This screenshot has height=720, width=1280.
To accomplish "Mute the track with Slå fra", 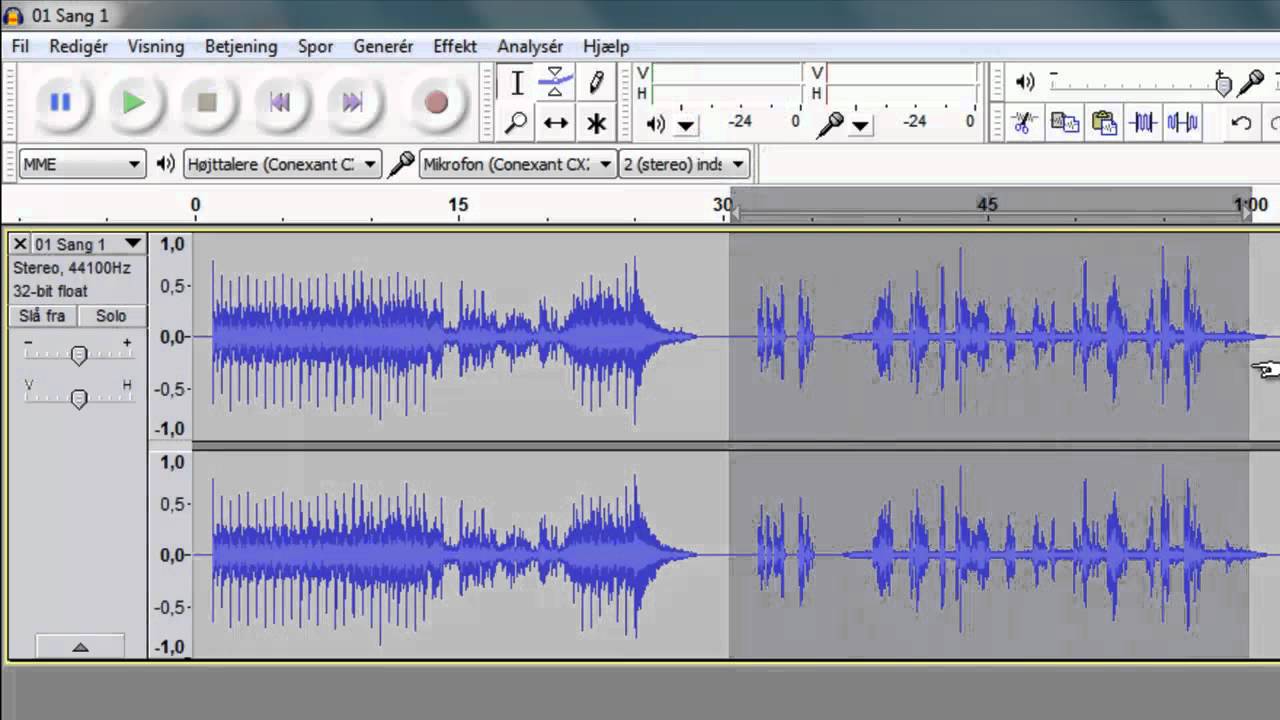I will point(42,316).
